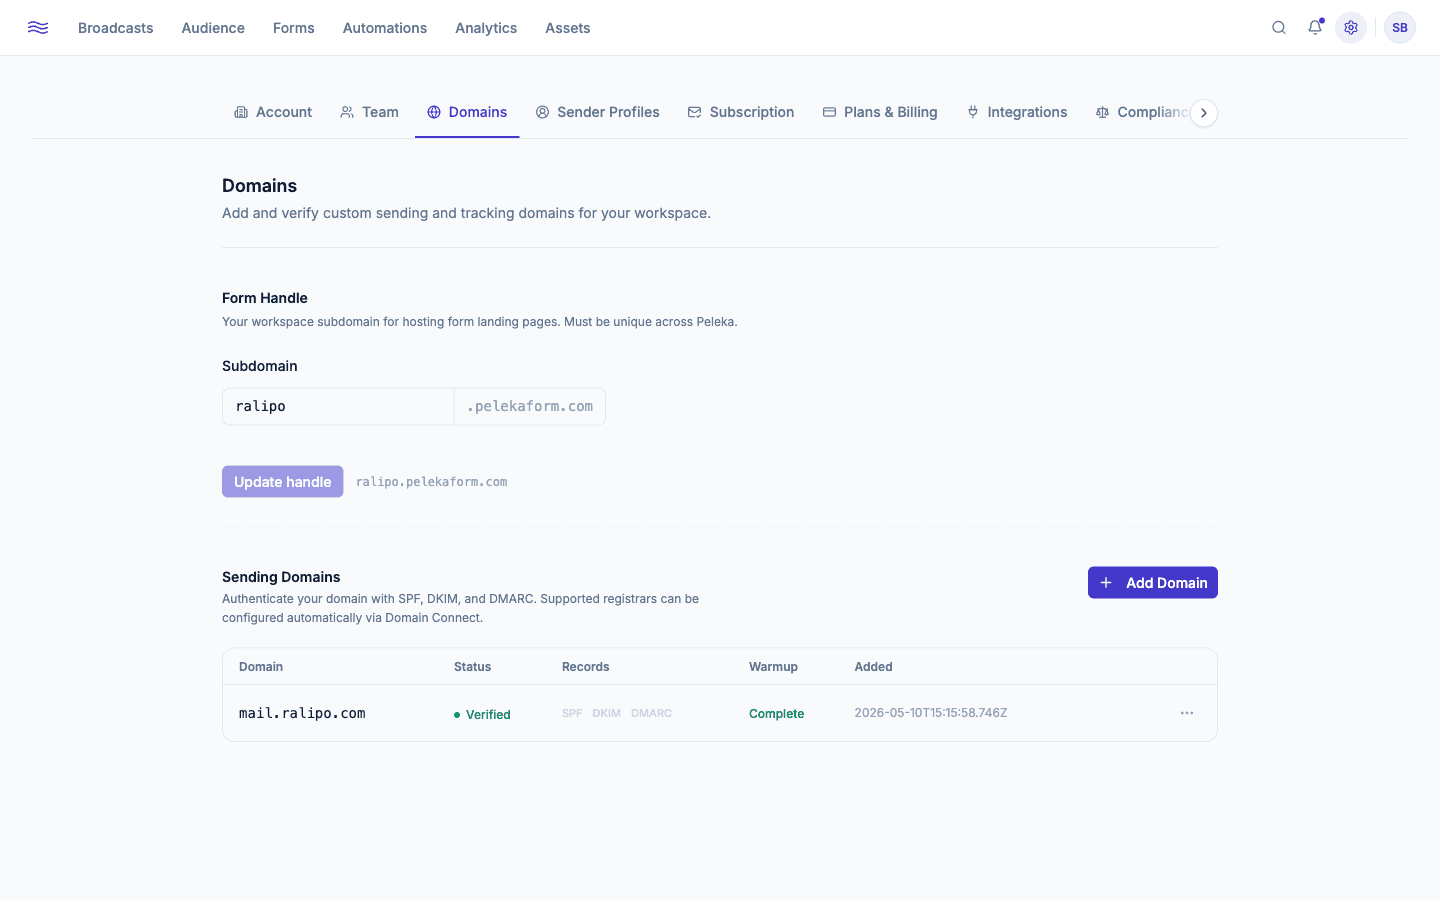The image size is (1440, 900).
Task: Click the settings gear icon
Action: coord(1351,28)
